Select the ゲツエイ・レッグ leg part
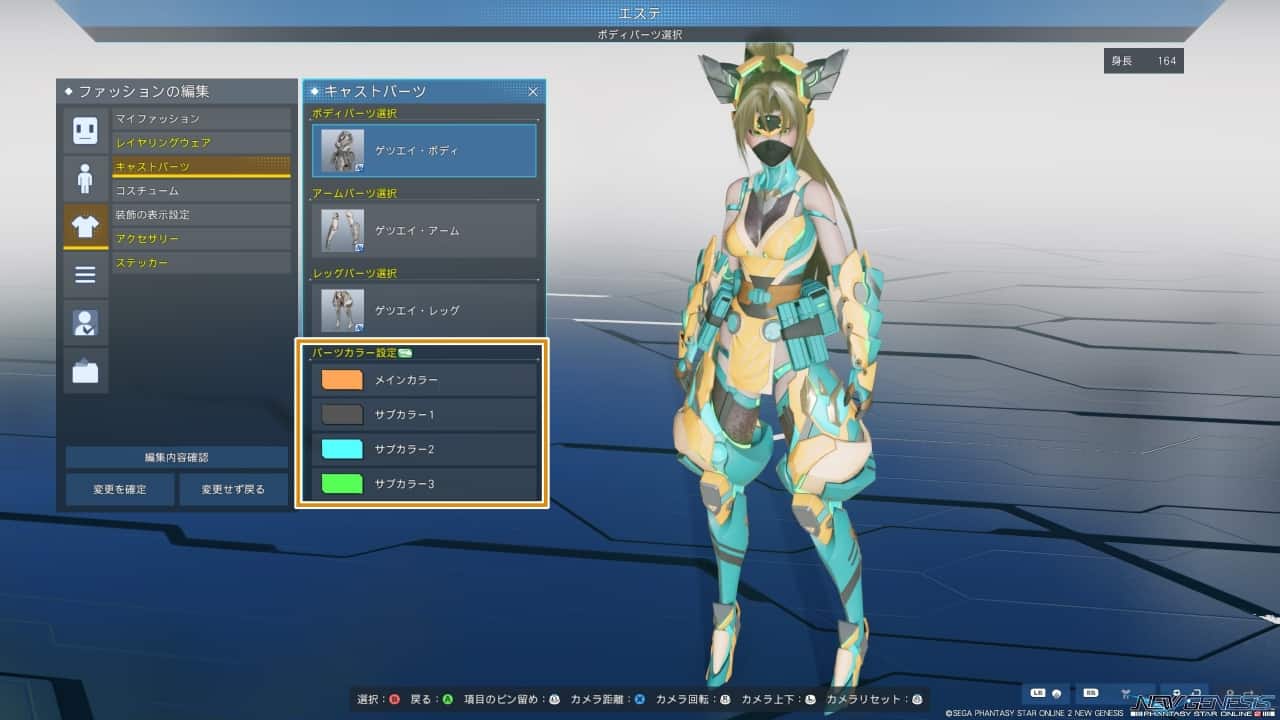The image size is (1280, 720). tap(424, 311)
